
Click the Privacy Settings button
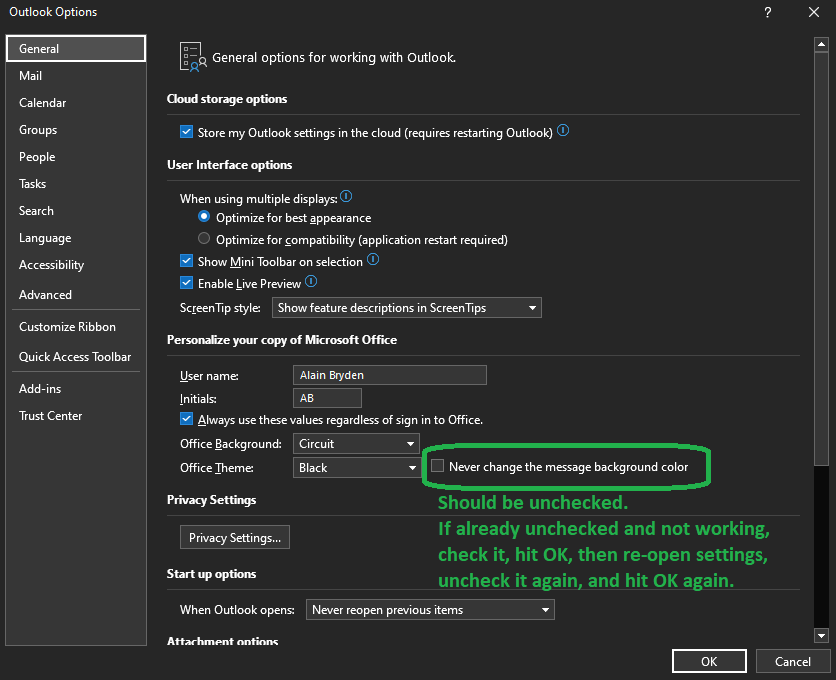point(235,537)
